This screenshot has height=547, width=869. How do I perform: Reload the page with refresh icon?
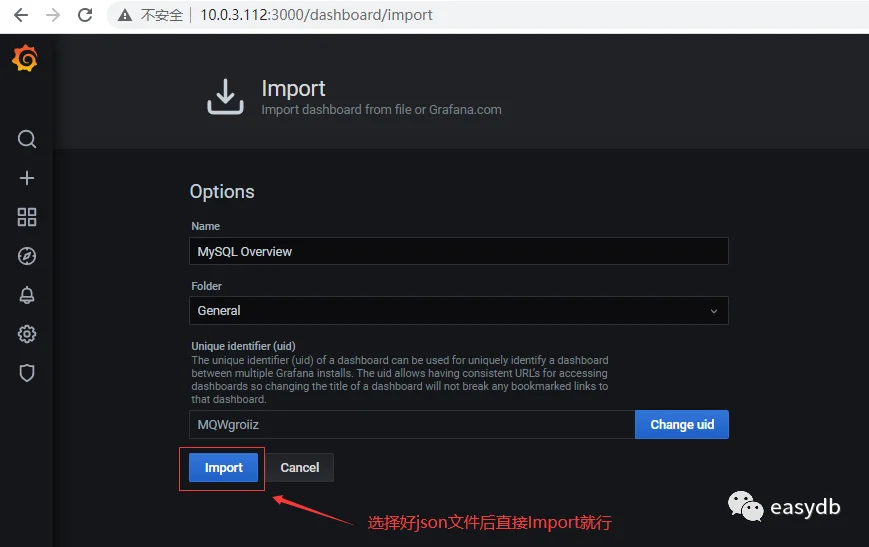(85, 15)
